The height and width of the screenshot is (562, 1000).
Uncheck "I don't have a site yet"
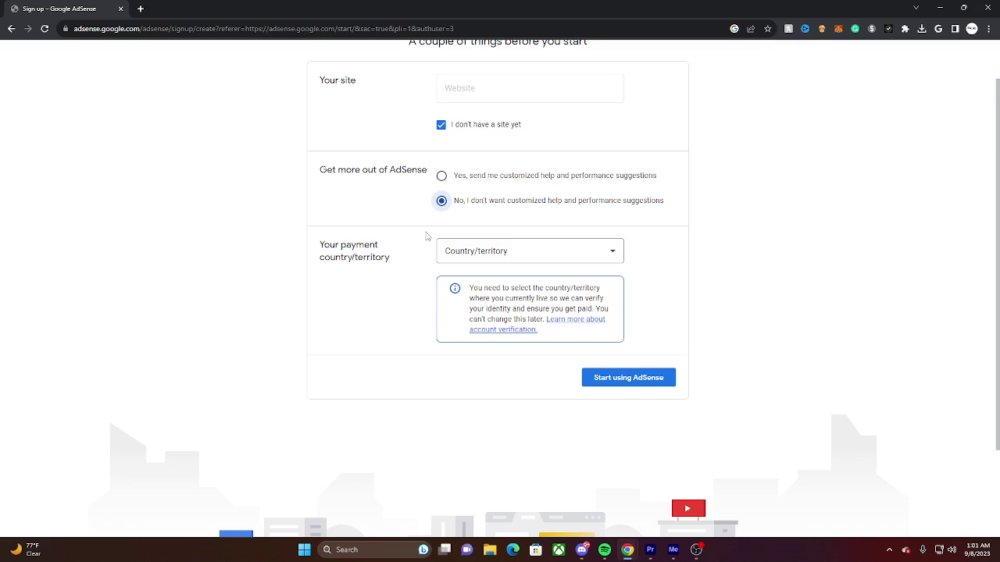pyautogui.click(x=441, y=124)
